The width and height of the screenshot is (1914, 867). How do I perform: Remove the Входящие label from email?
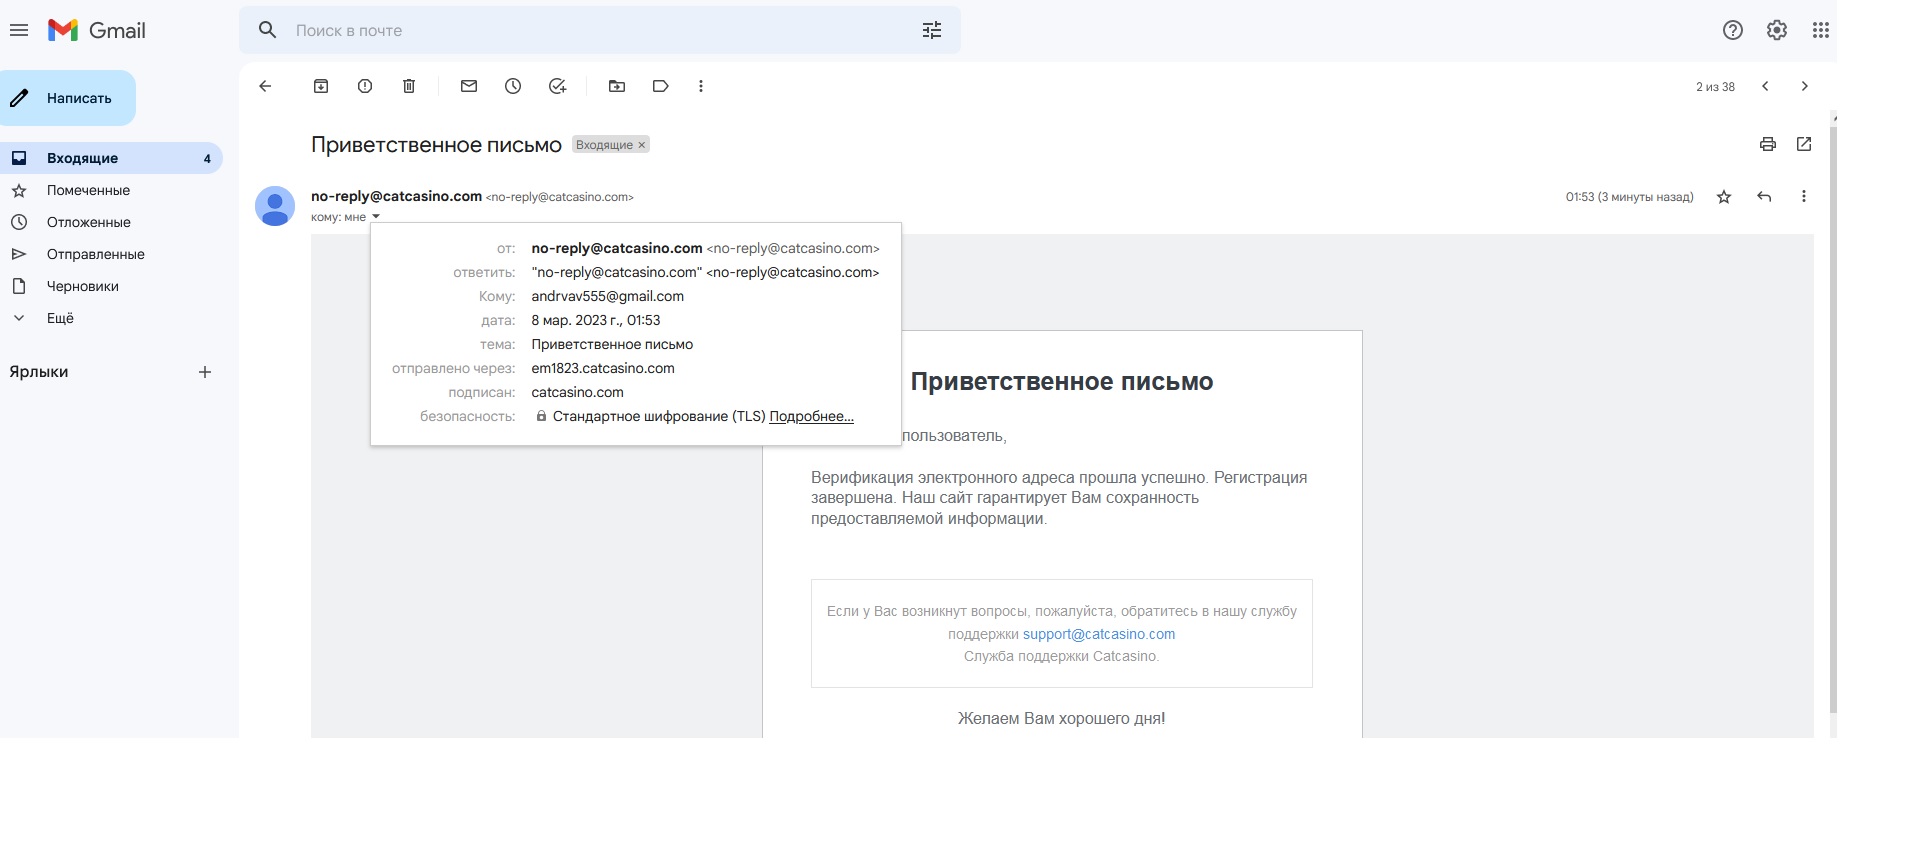tap(642, 145)
